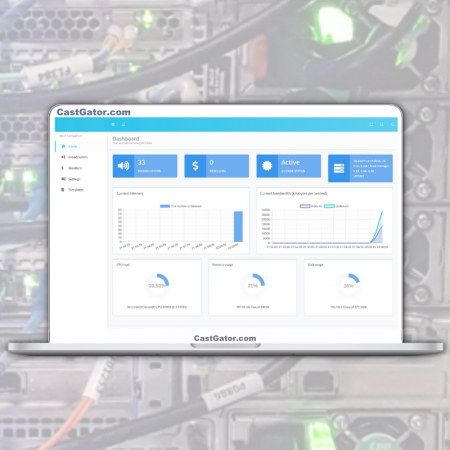Click the speaker icon on broadcasters card
The height and width of the screenshot is (450, 450).
123,166
